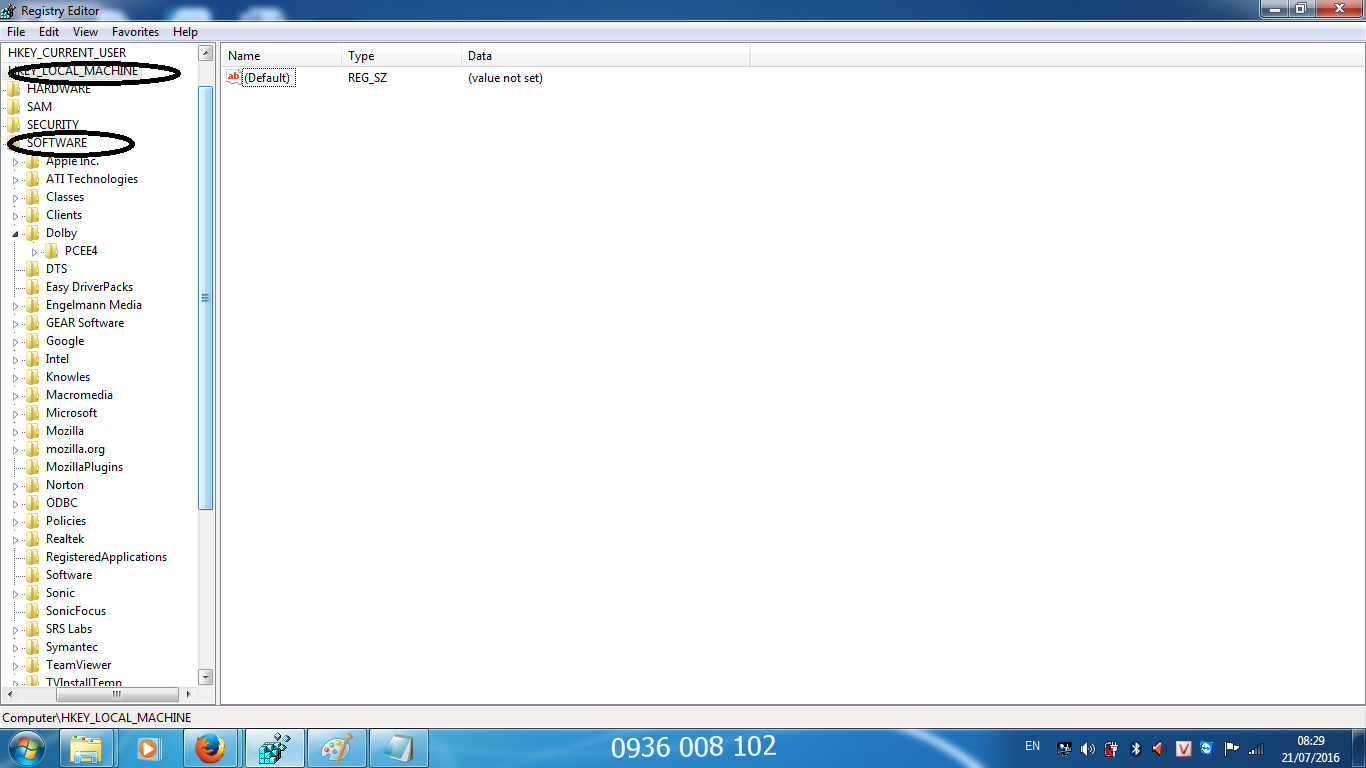The height and width of the screenshot is (768, 1366).
Task: Expand the ATI Technologies key
Action: (15, 180)
